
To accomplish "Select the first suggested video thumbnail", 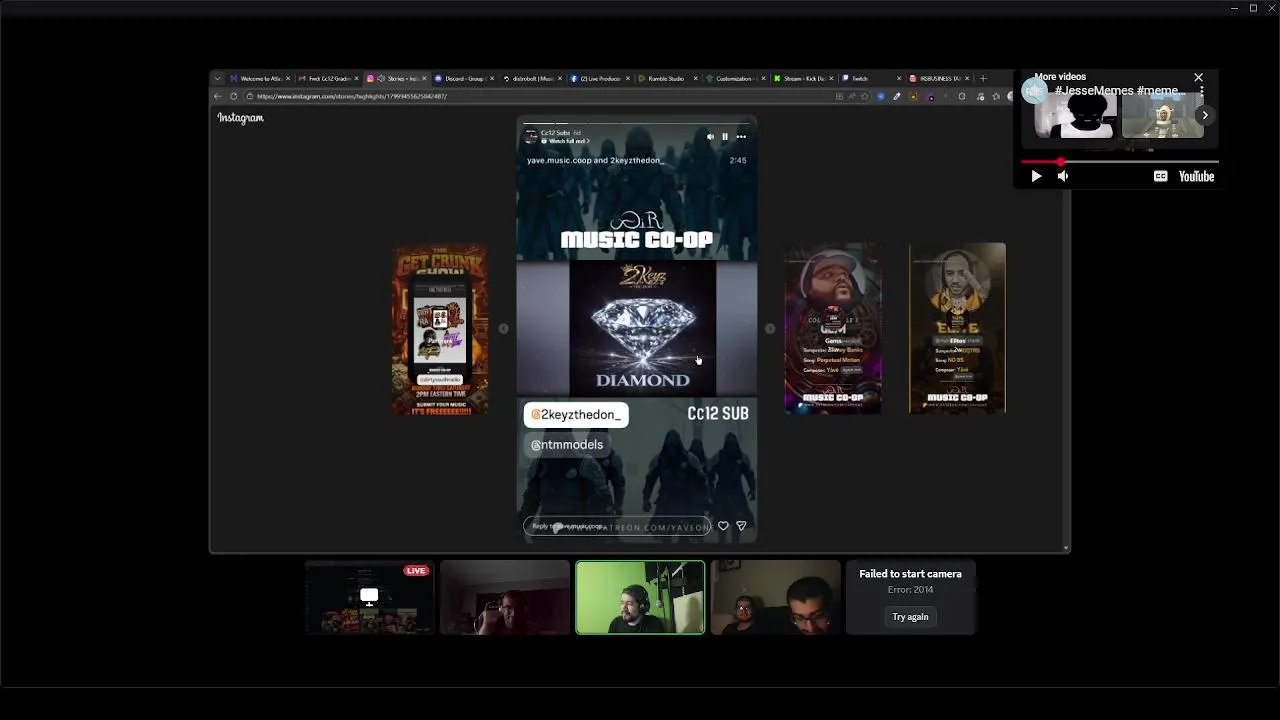I will (1075, 117).
